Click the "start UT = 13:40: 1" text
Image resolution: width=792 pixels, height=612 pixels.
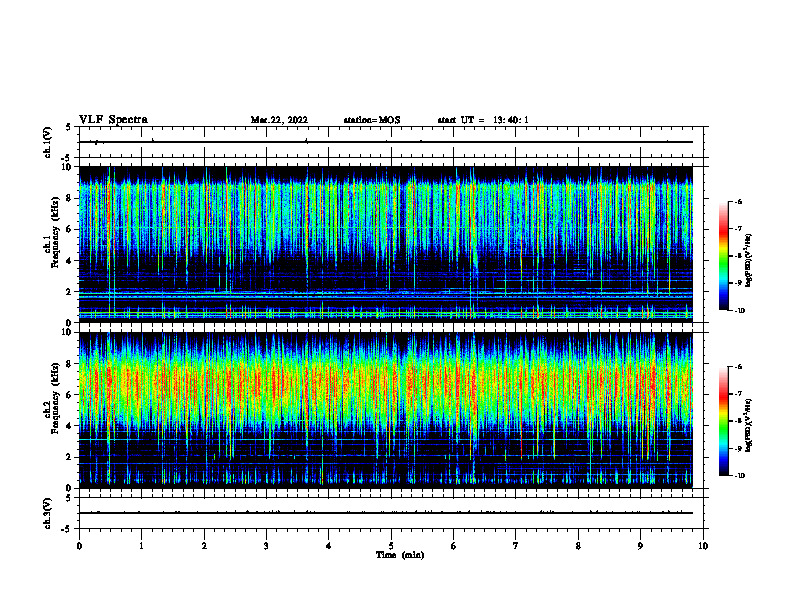(483, 120)
